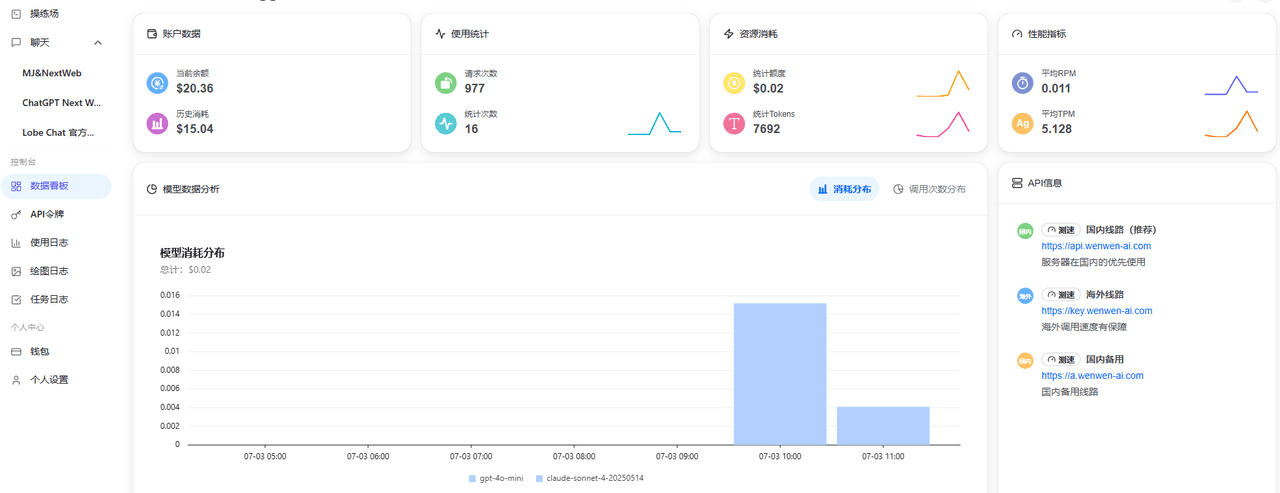Click 测速 button for 国内备用
This screenshot has width=1280, height=493.
coord(1060,359)
